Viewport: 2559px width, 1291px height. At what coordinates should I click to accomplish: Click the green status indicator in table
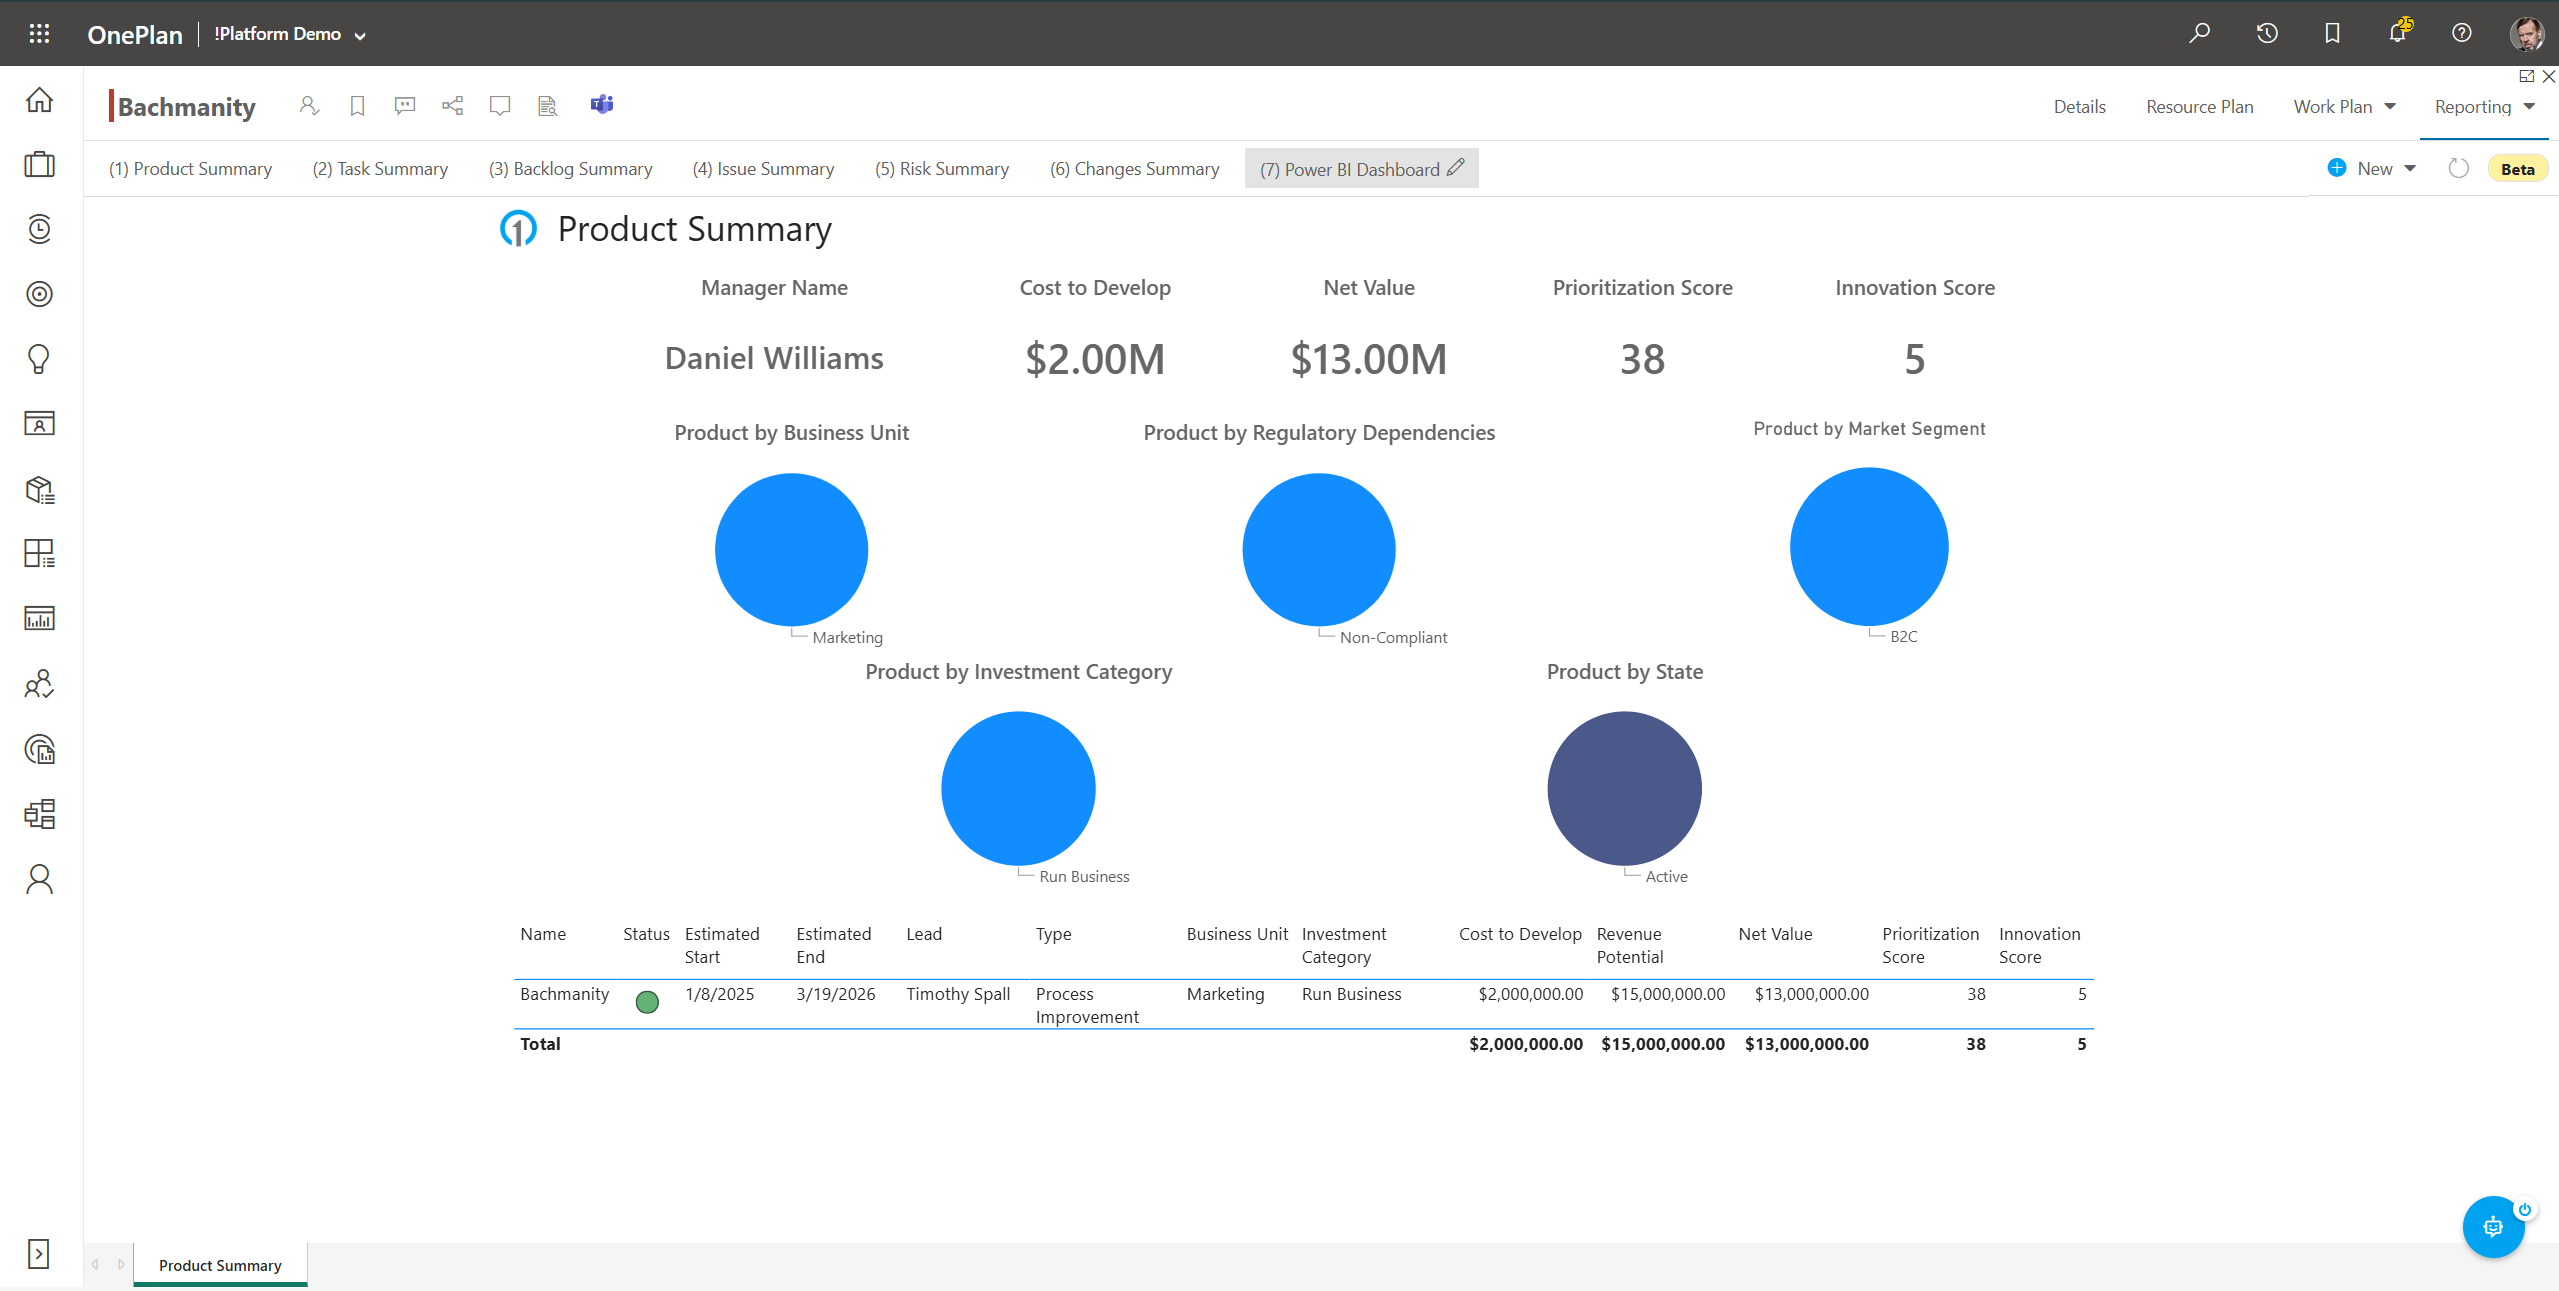tap(647, 1001)
